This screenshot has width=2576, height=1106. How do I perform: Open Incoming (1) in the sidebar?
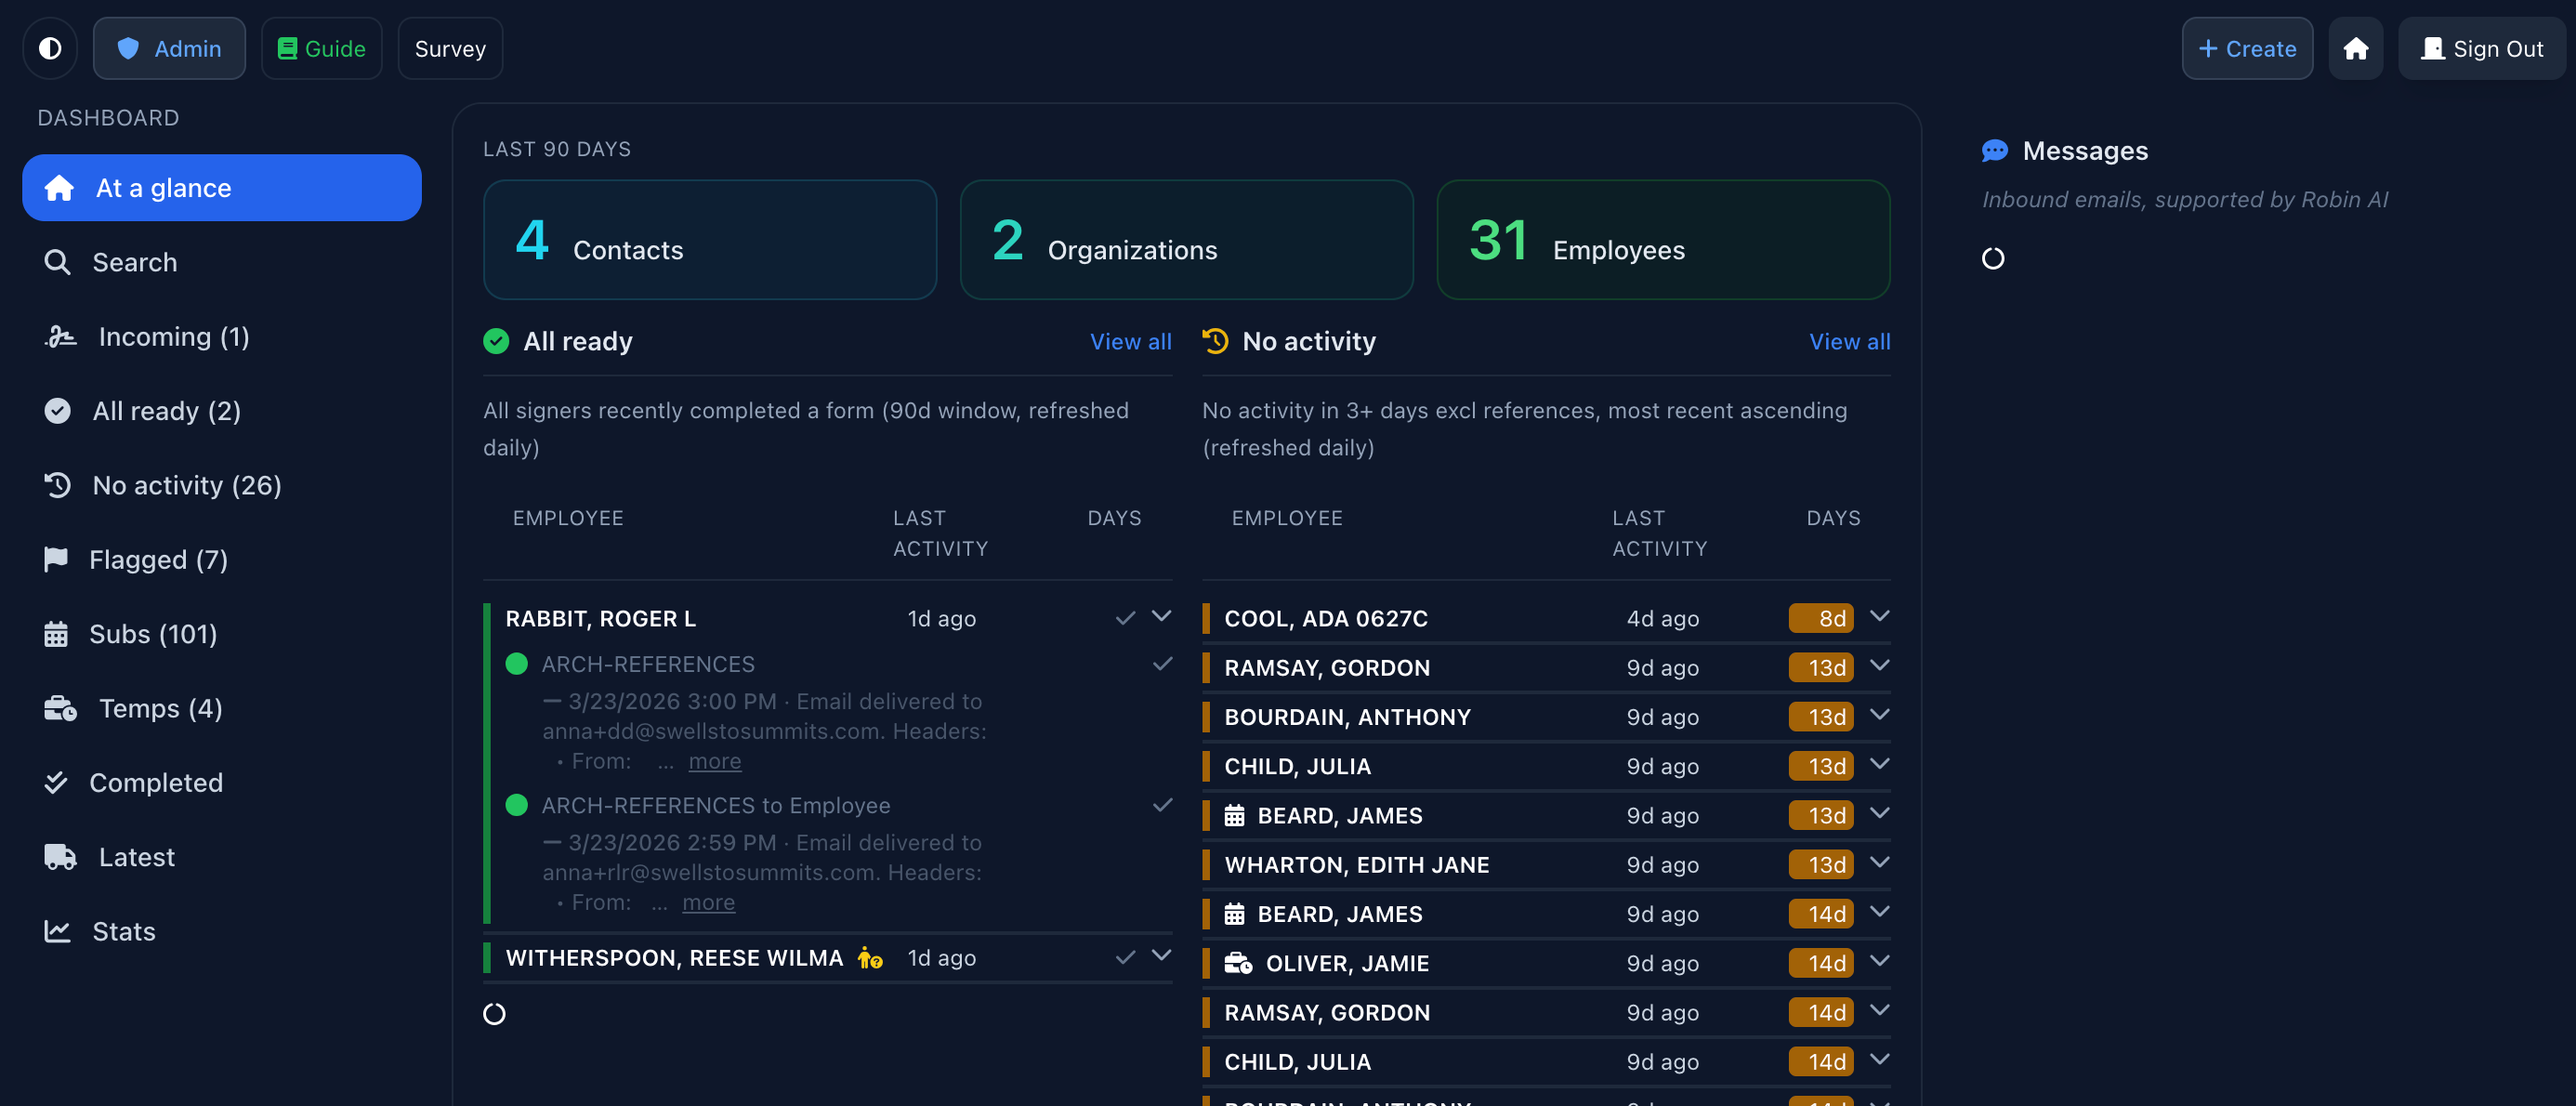(173, 337)
